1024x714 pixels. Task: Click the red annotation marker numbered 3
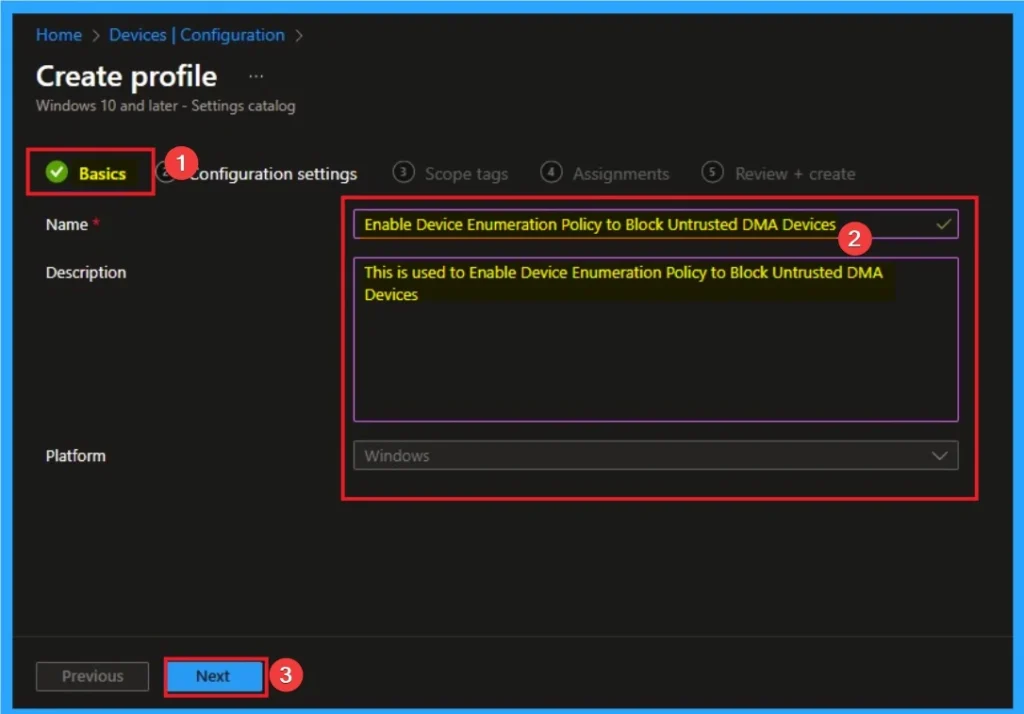click(x=285, y=675)
